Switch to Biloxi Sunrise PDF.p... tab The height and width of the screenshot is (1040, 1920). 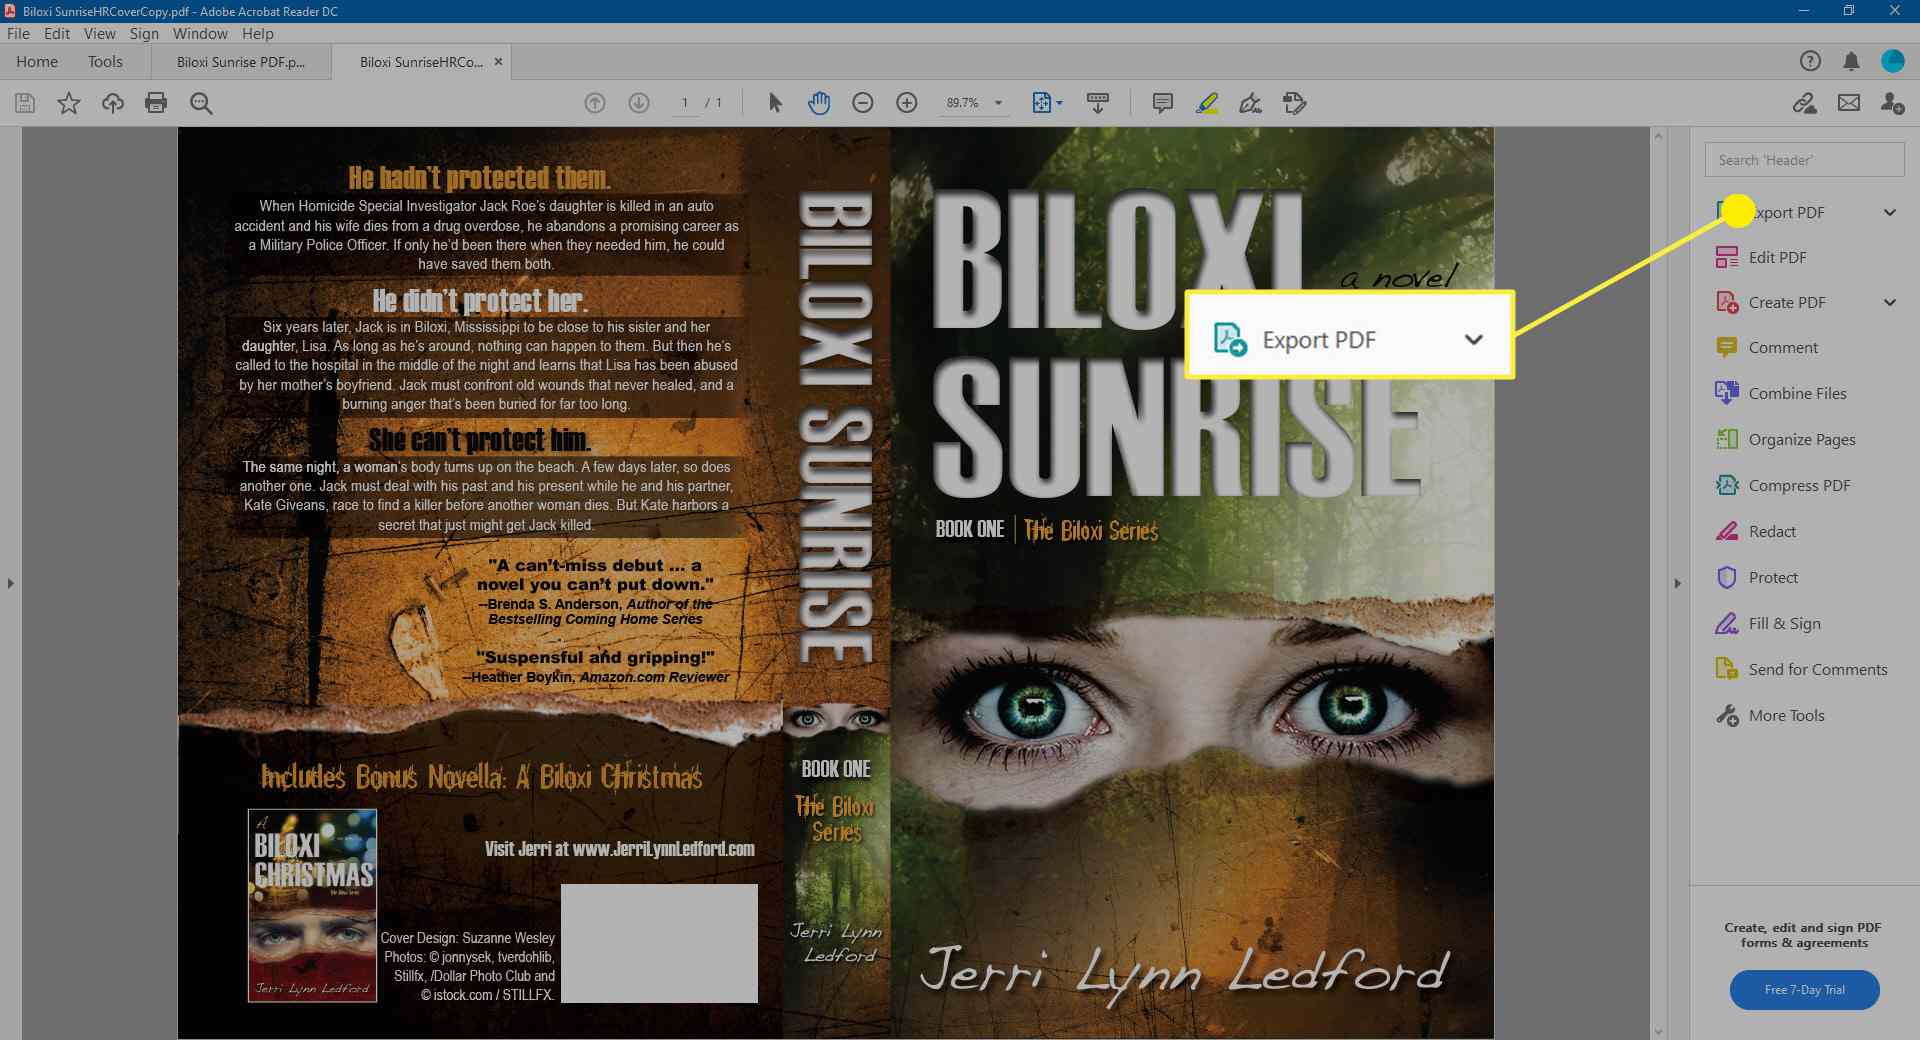pyautogui.click(x=241, y=61)
